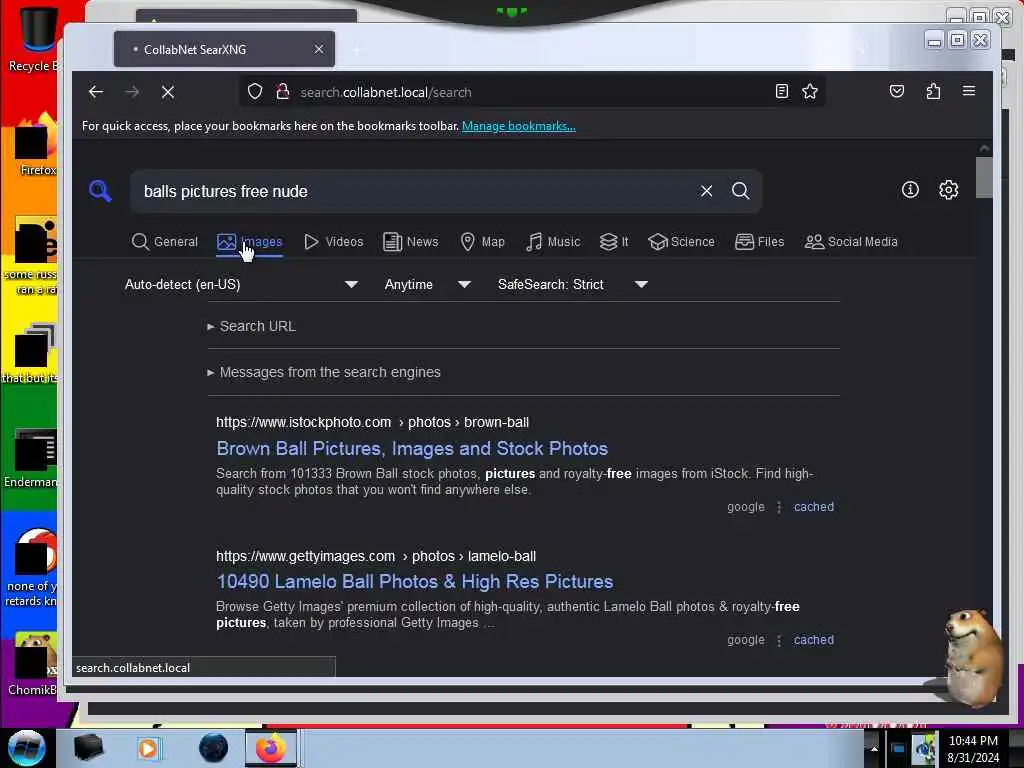Switch to the General search tab
This screenshot has height=768, width=1024.
pyautogui.click(x=165, y=242)
